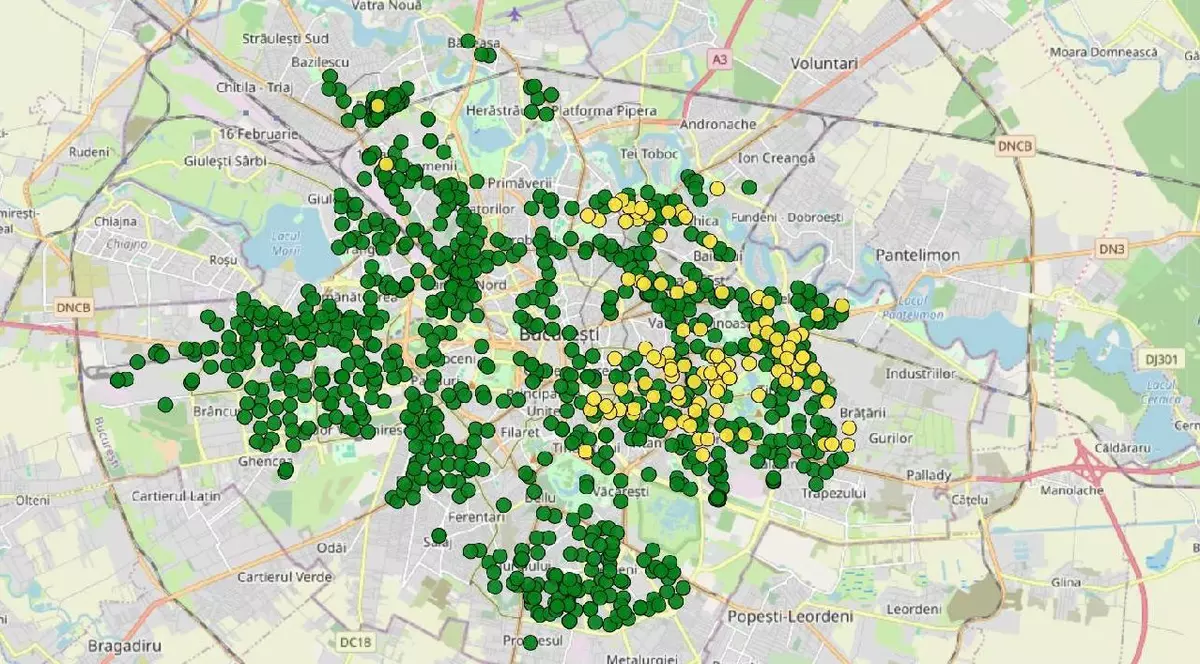1200x664 pixels.
Task: Click a green marker near Herăstrău
Action: (x=528, y=112)
